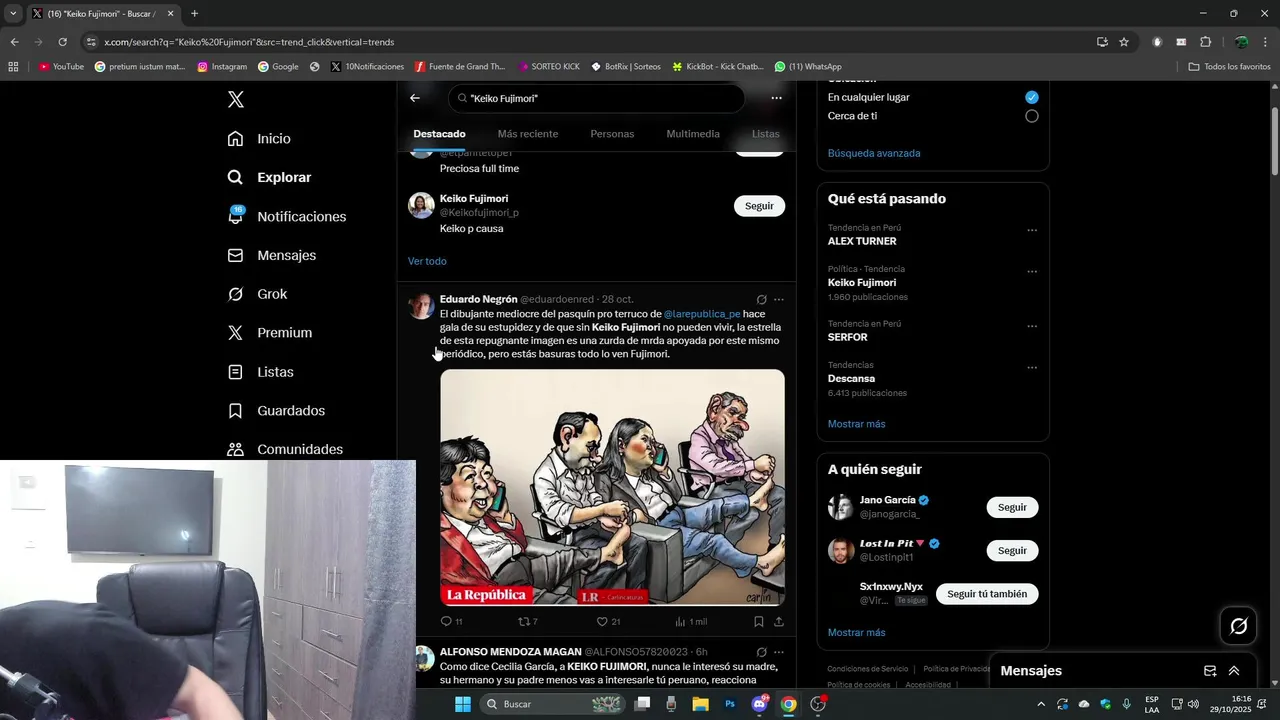
Task: Open ALEX TURNER trend
Action: point(862,241)
